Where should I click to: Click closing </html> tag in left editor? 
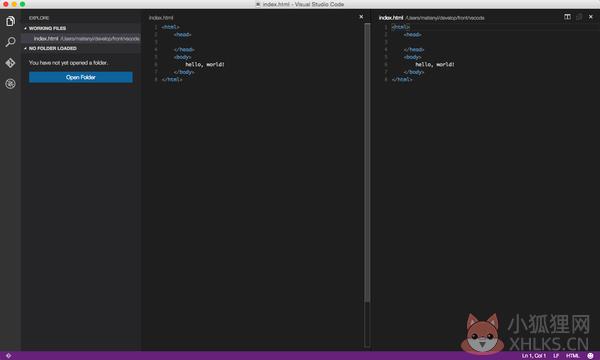click(x=172, y=80)
